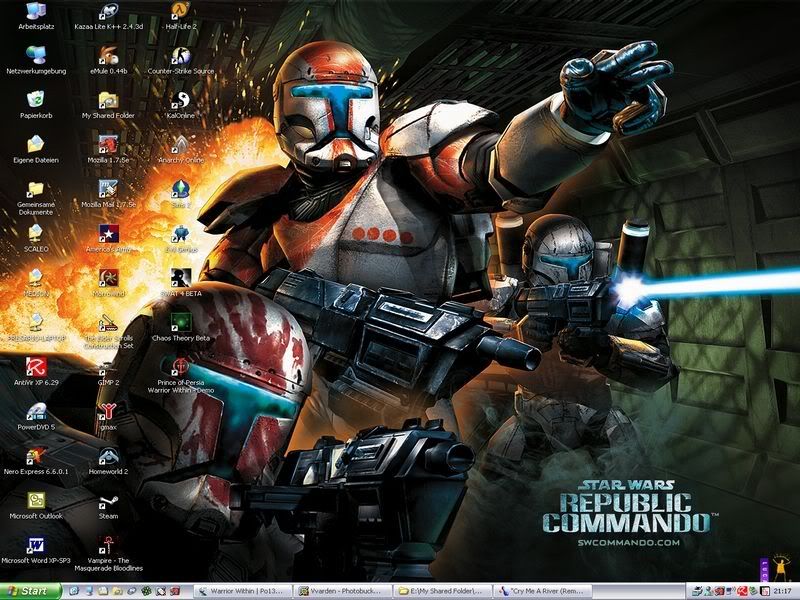Select the SCALEO desktop shortcut

(36, 238)
